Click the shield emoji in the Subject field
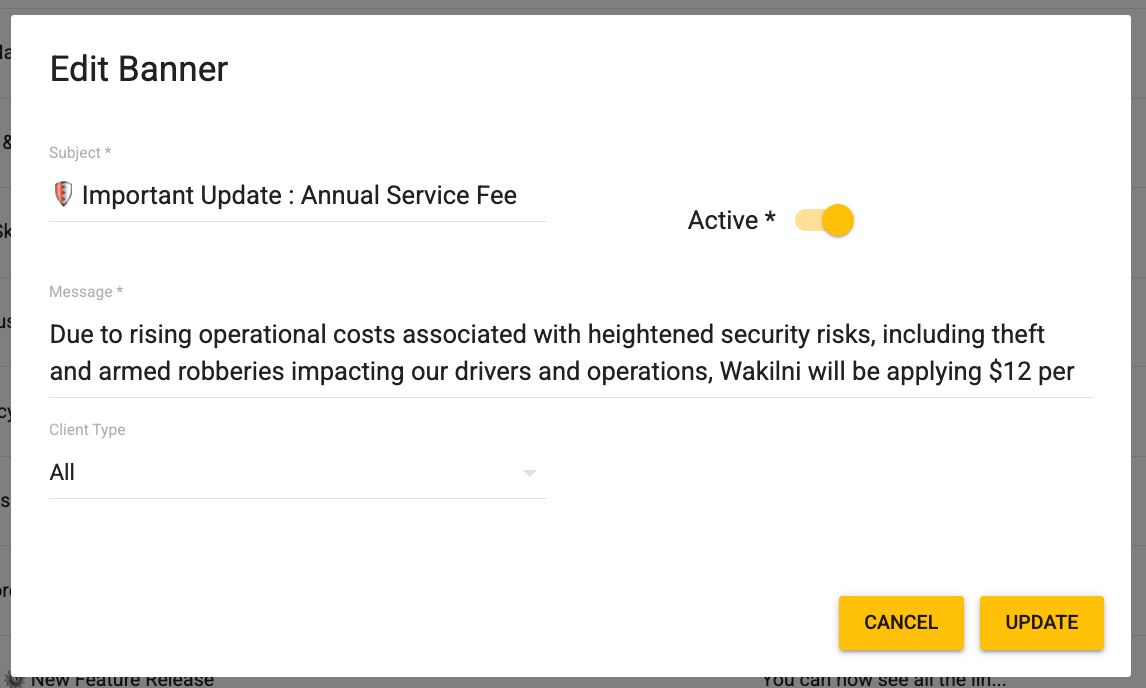The image size is (1146, 688). pyautogui.click(x=64, y=194)
